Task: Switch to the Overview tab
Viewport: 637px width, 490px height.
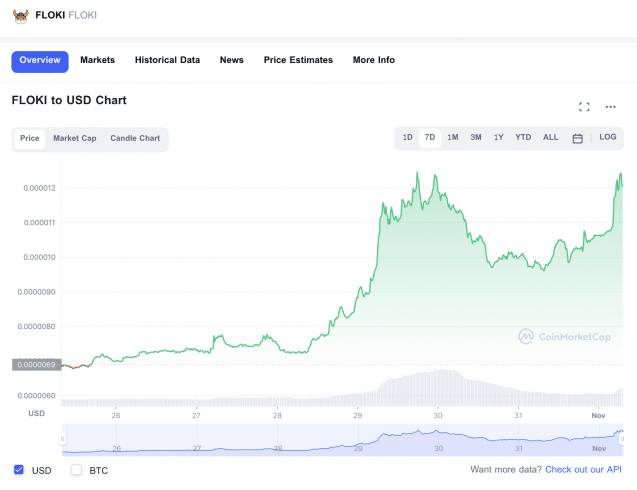Action: point(40,62)
